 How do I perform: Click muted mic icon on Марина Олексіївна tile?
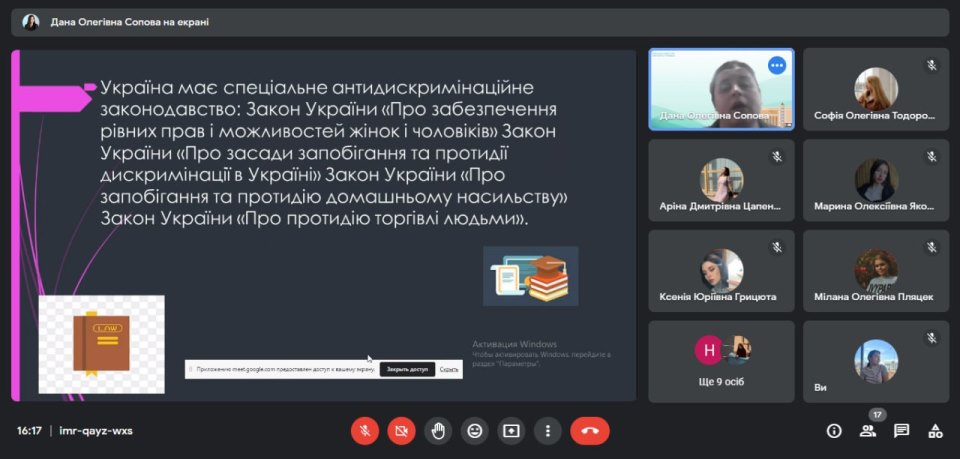coord(932,156)
